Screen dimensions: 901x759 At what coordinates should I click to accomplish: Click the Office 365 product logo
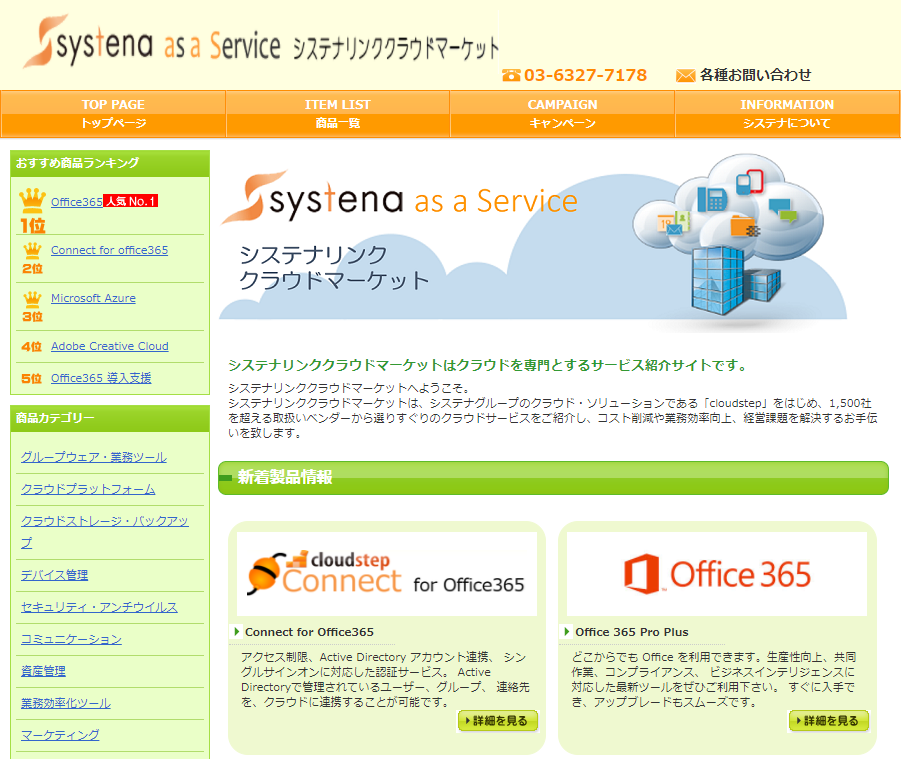pos(717,573)
